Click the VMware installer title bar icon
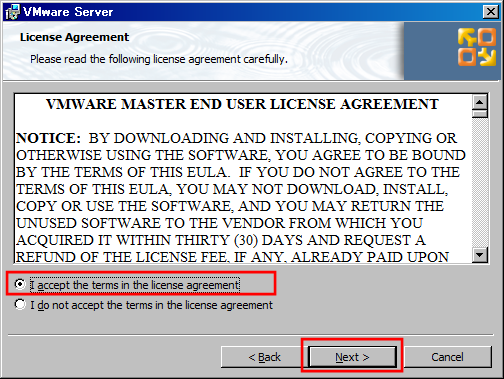504x379 pixels. pos(12,12)
